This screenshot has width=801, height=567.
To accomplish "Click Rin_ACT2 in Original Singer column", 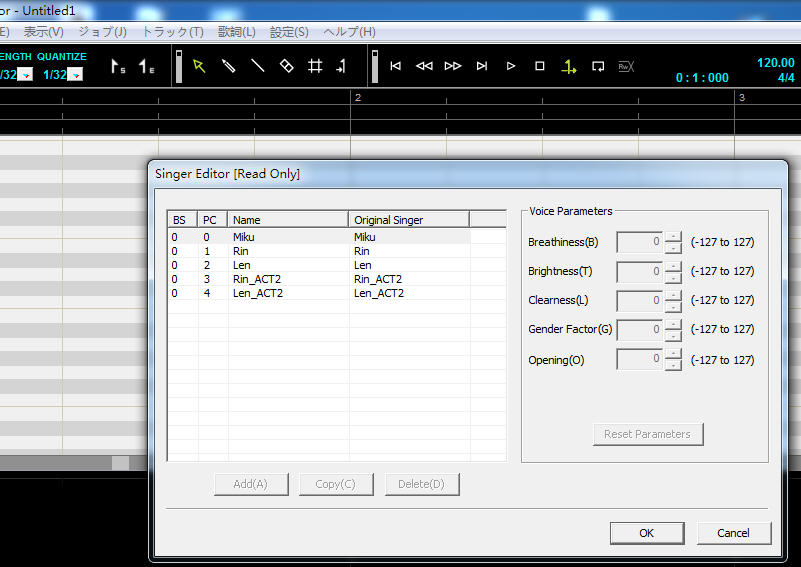I will (378, 279).
